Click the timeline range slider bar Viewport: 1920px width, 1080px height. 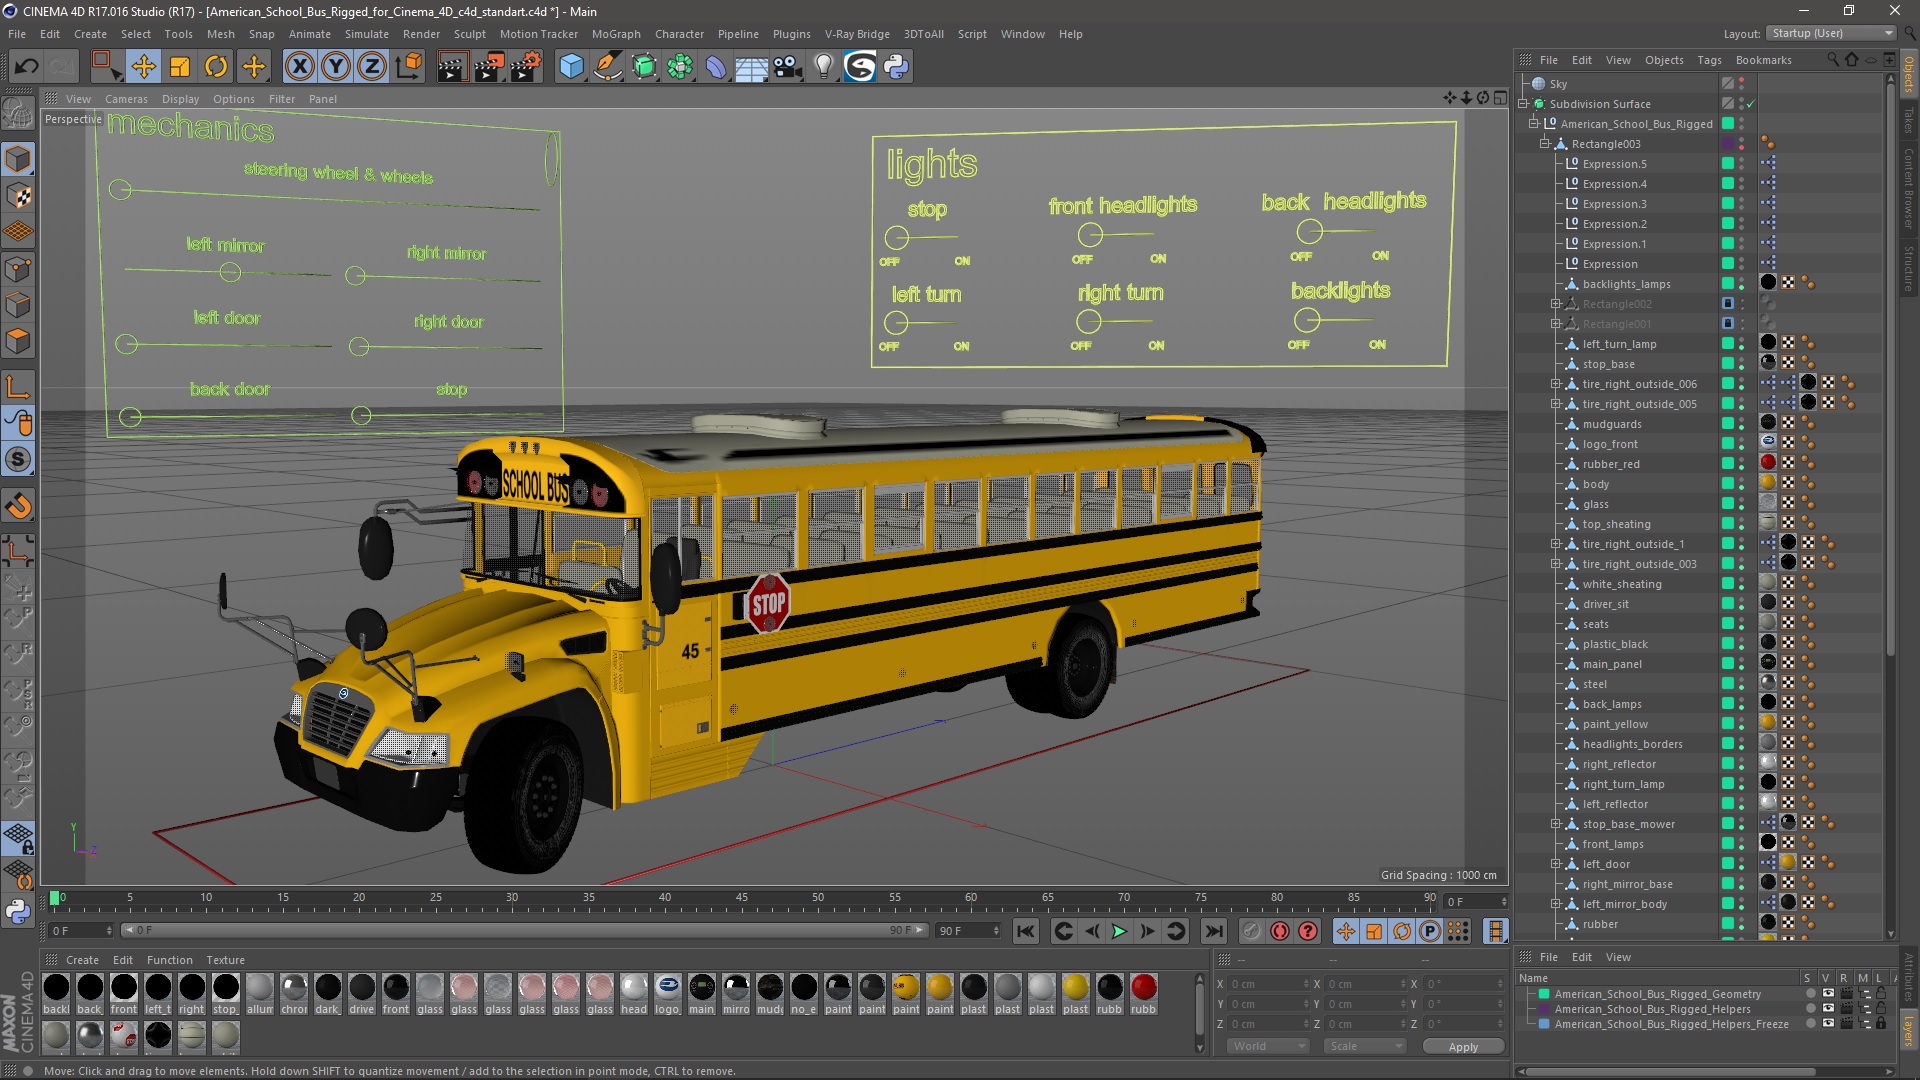click(525, 931)
